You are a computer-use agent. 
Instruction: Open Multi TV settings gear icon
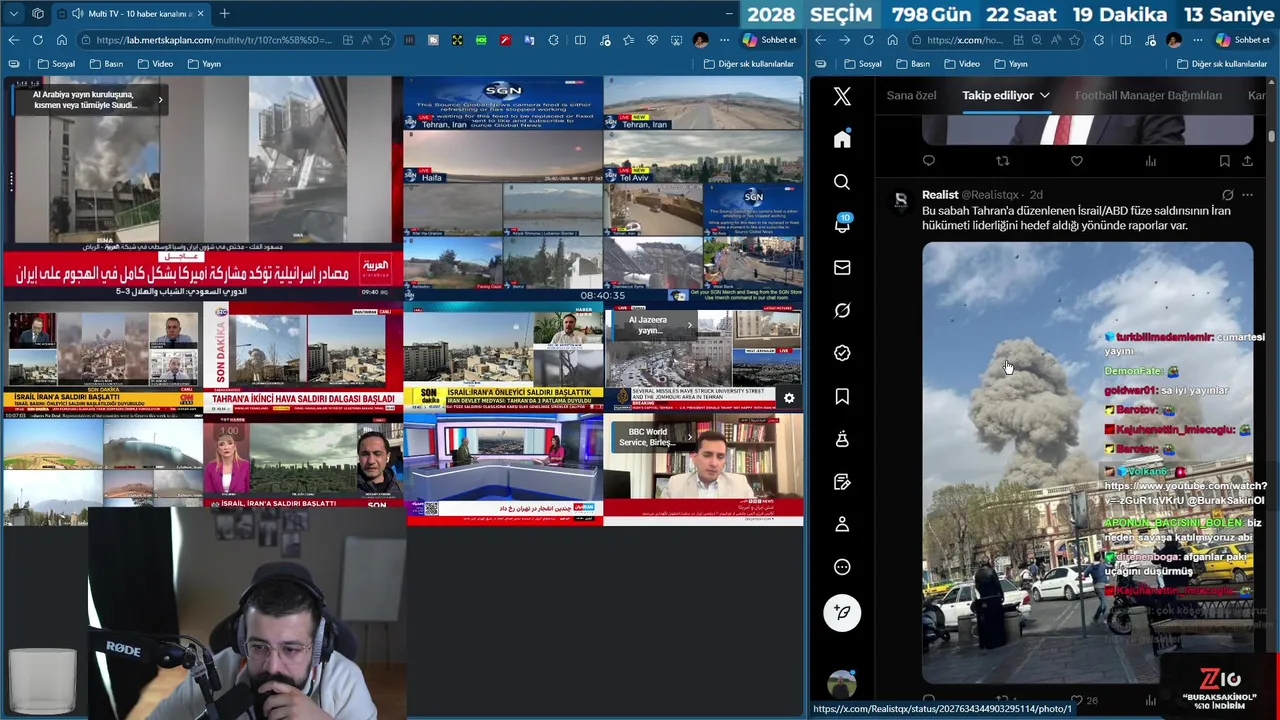point(789,398)
